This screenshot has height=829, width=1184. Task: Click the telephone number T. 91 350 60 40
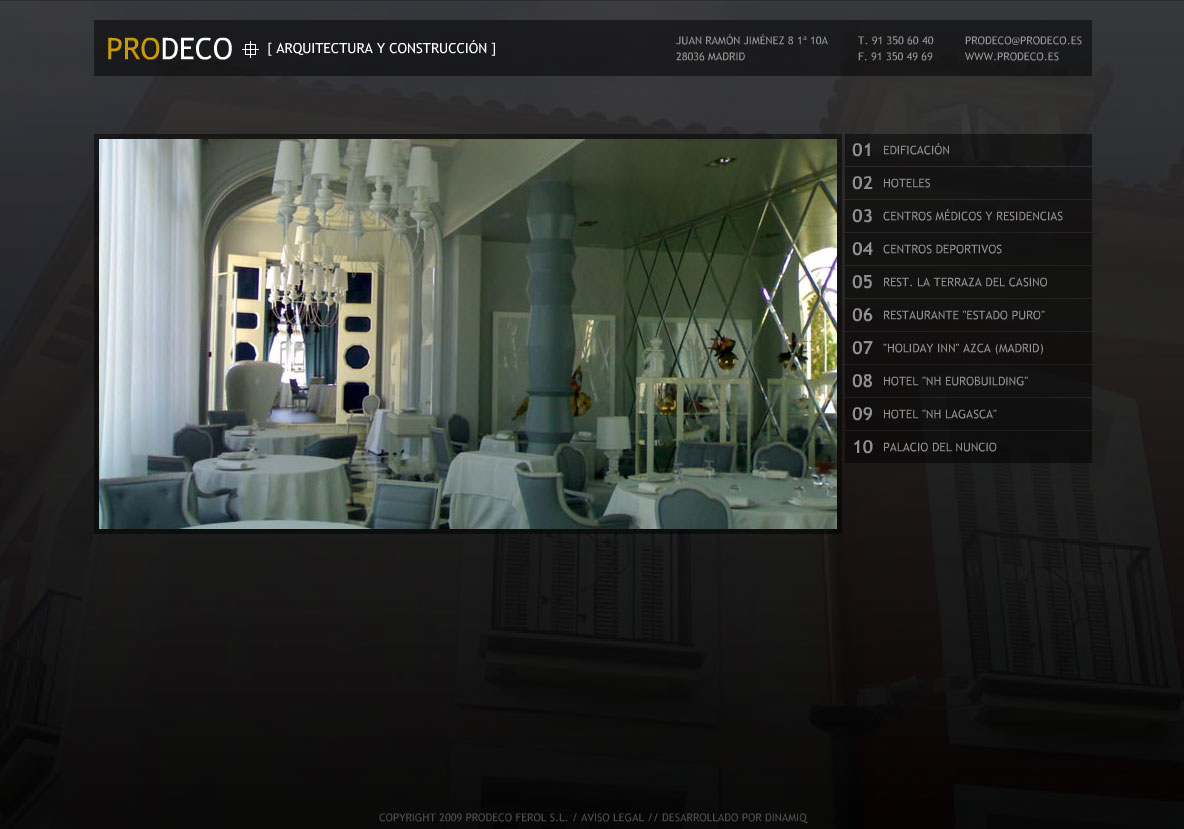point(896,41)
